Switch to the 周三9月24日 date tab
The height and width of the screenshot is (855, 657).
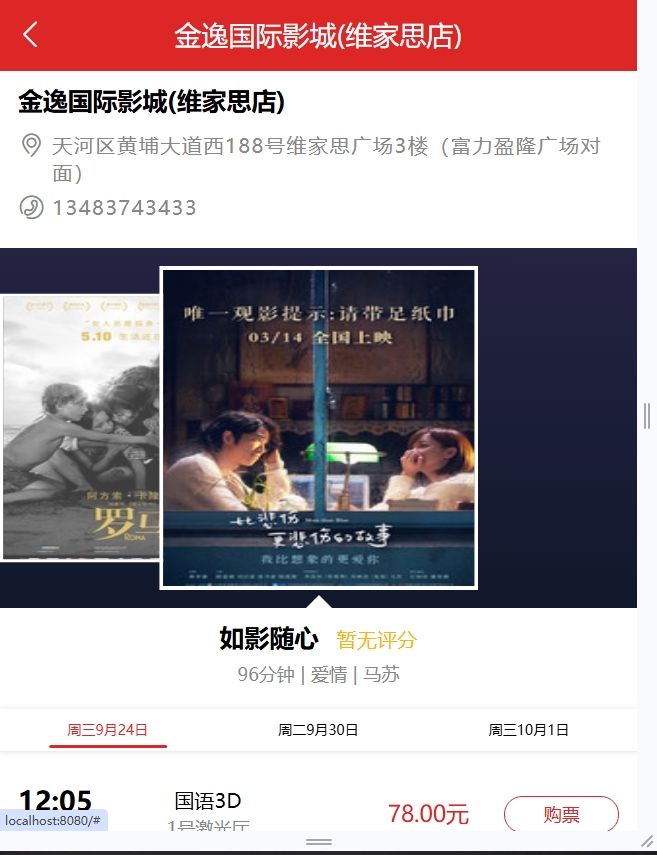point(107,730)
